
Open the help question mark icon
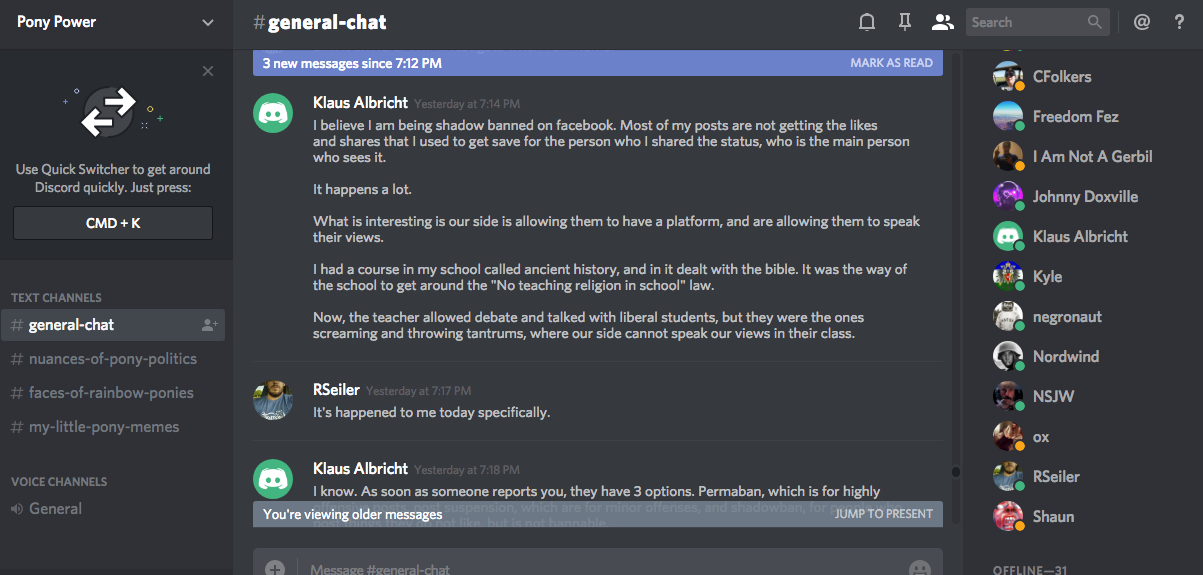point(1179,22)
